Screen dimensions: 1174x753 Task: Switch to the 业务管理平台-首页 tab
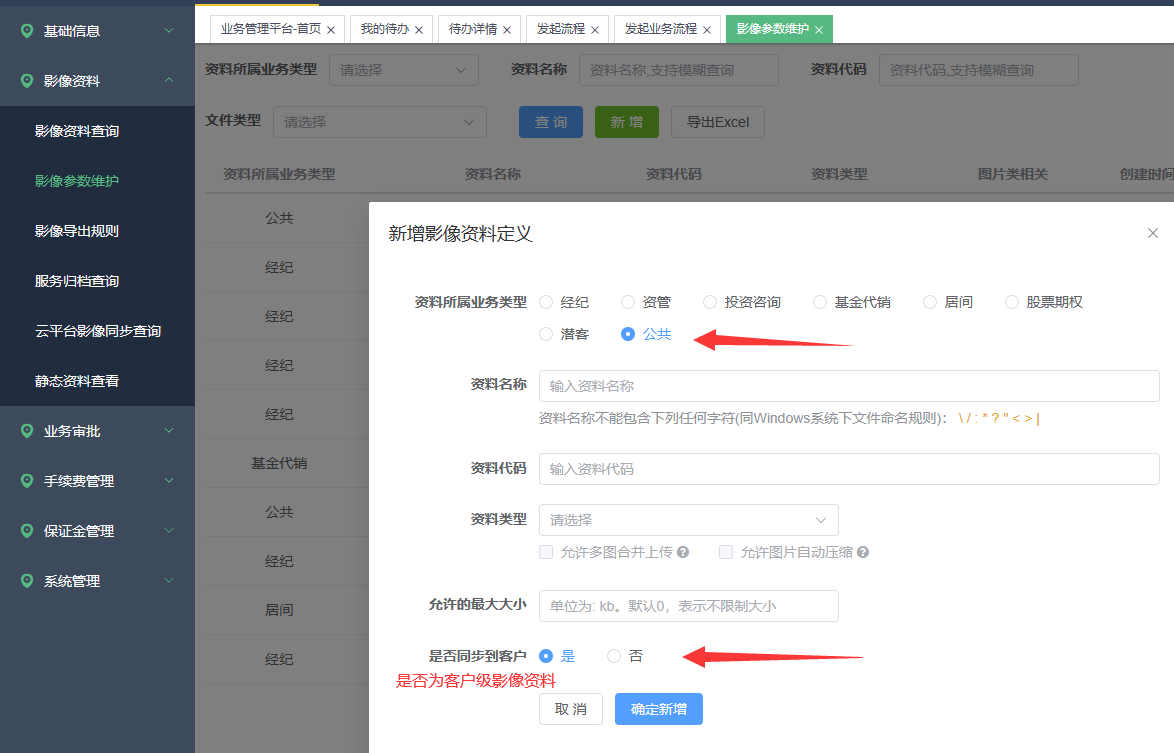point(270,29)
